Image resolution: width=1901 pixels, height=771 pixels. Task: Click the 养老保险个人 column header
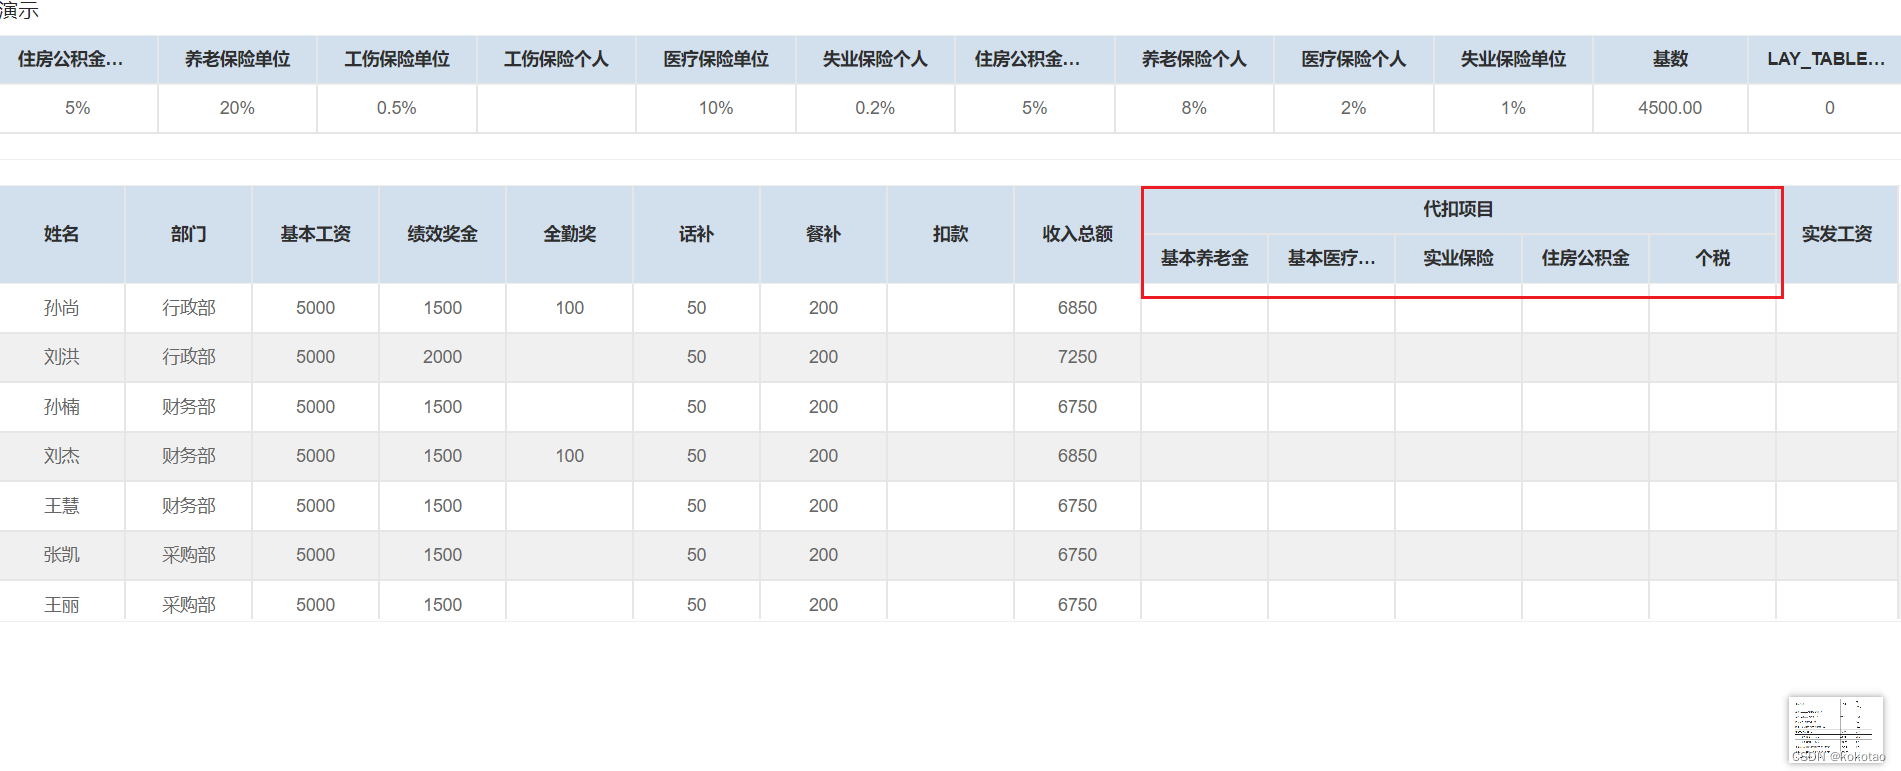1194,59
